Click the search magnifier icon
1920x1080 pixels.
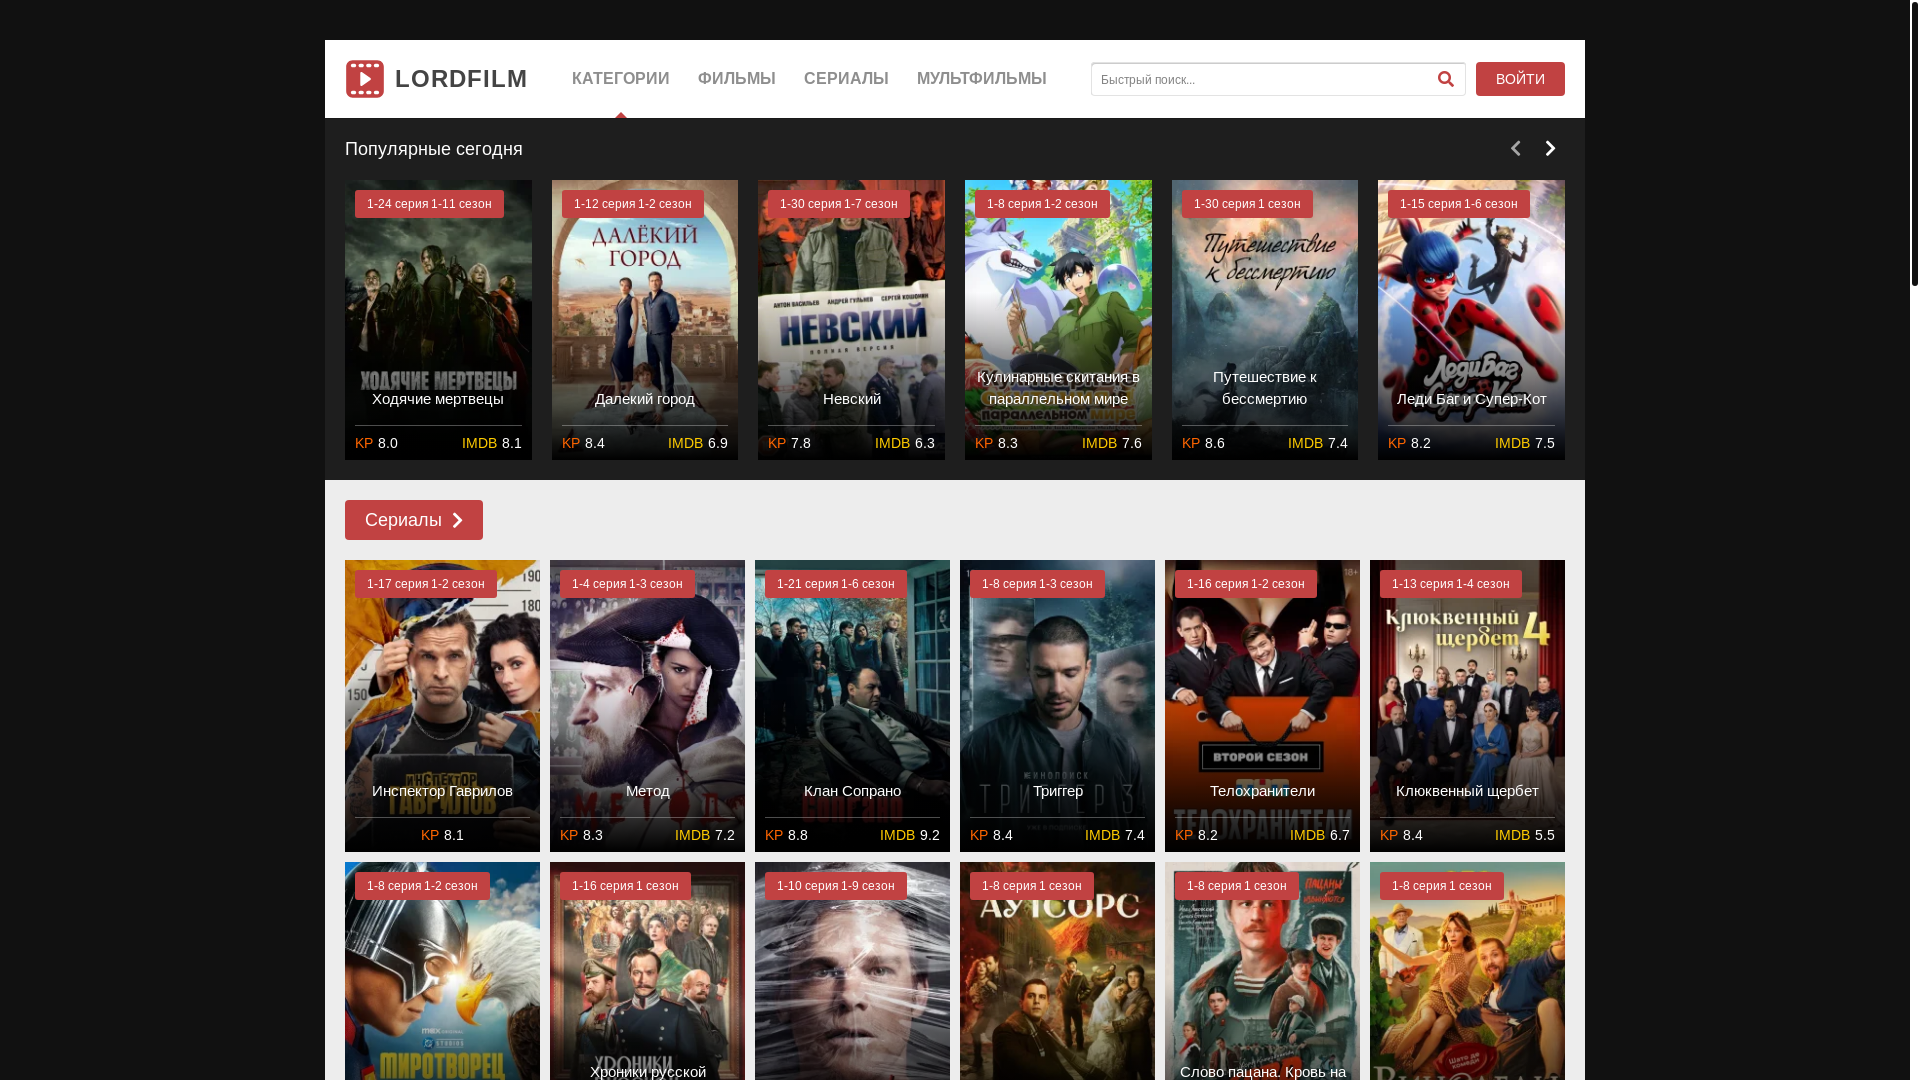1445,79
